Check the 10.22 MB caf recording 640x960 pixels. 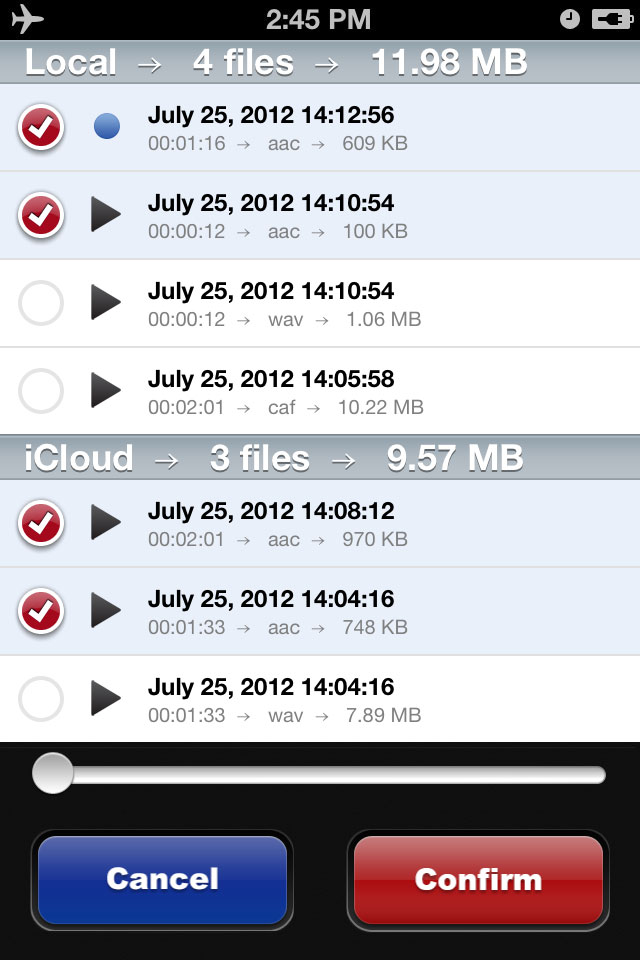pyautogui.click(x=41, y=391)
